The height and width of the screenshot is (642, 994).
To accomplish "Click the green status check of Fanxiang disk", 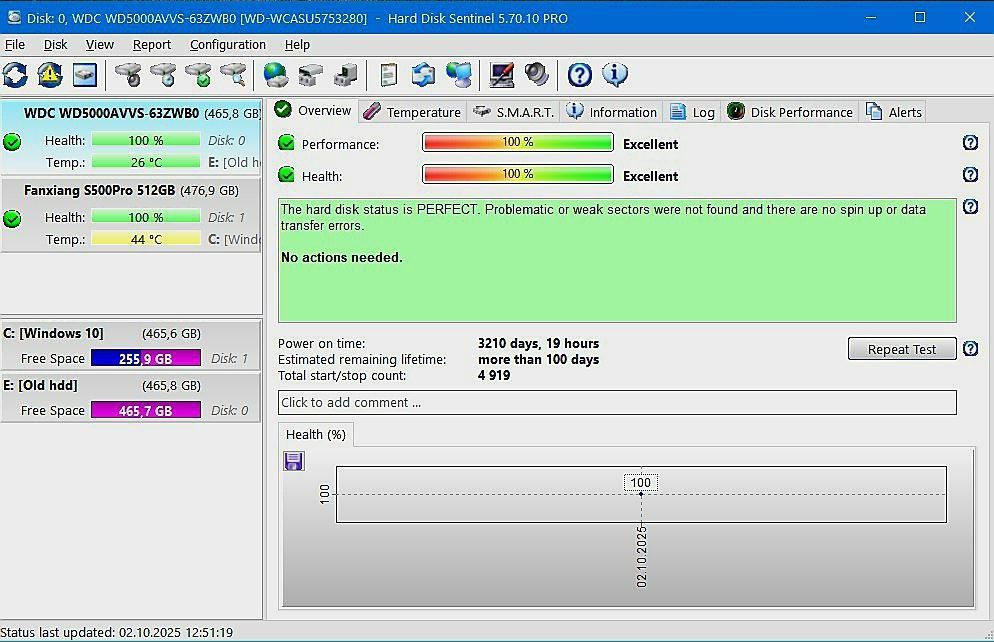I will 12,219.
